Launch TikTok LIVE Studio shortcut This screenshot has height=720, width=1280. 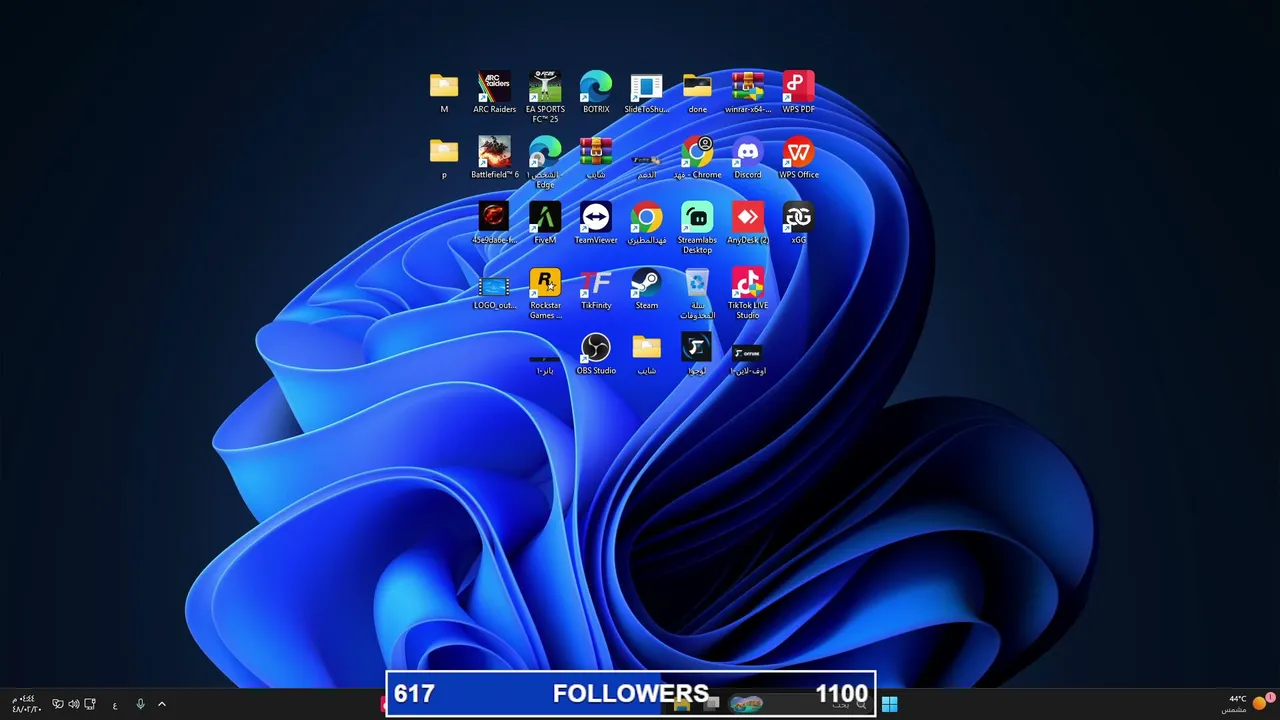click(x=748, y=294)
